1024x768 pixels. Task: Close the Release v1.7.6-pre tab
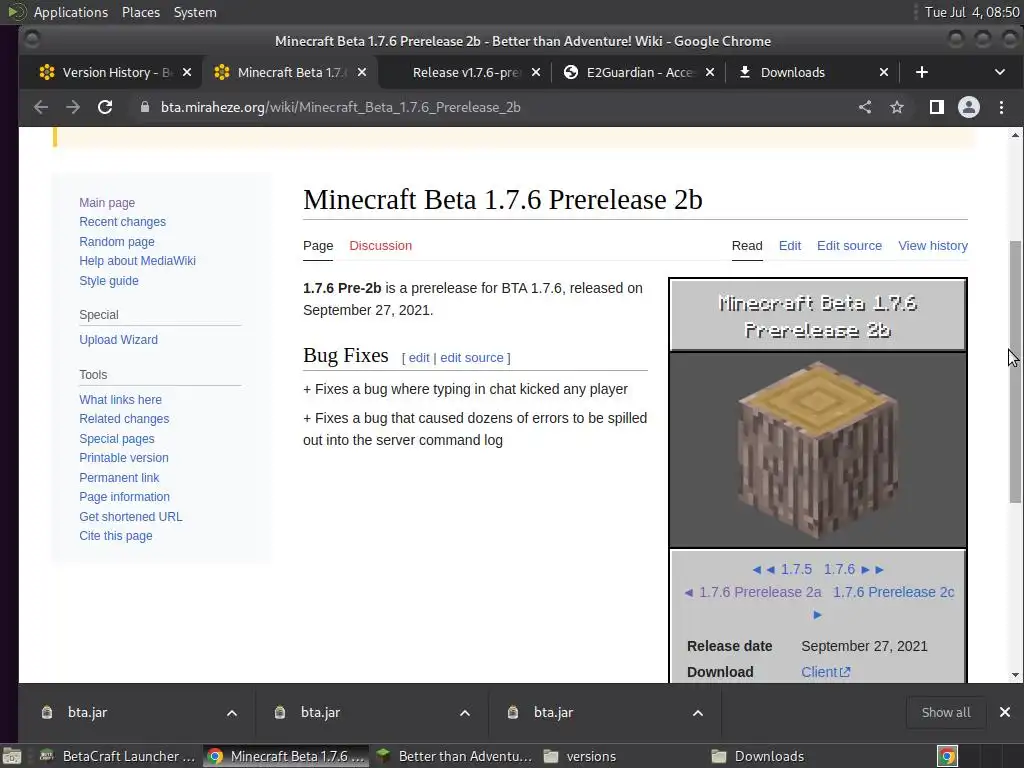click(x=536, y=72)
